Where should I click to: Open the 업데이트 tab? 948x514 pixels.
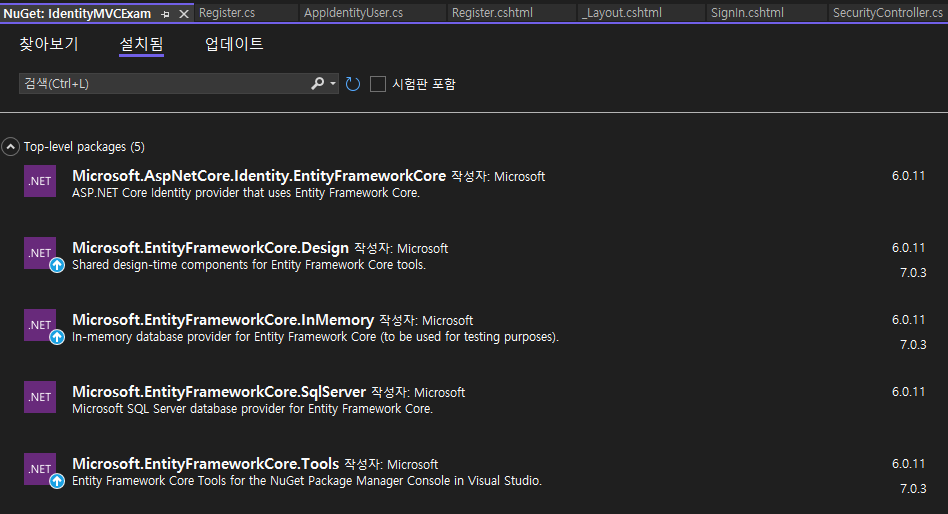234,44
